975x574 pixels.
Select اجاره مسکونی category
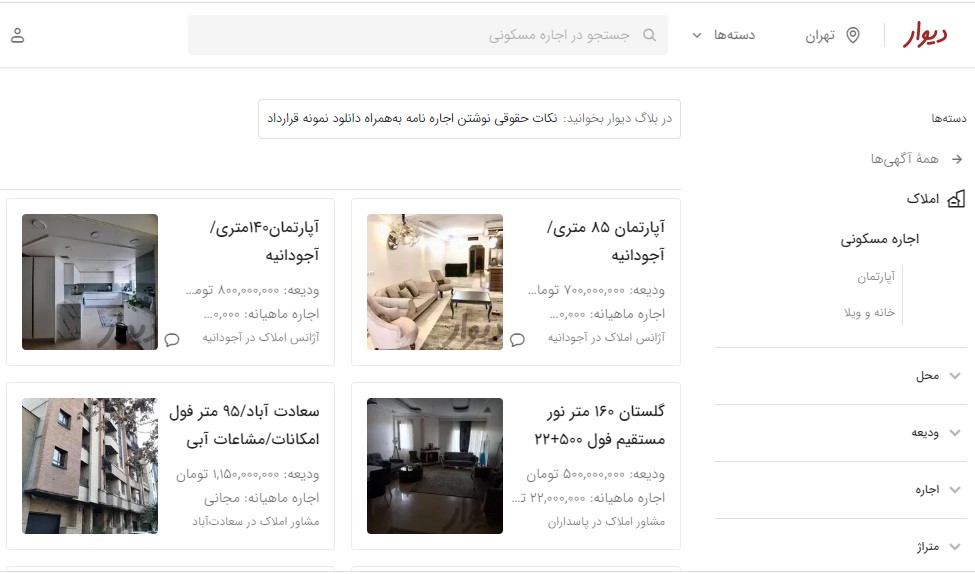click(x=880, y=239)
